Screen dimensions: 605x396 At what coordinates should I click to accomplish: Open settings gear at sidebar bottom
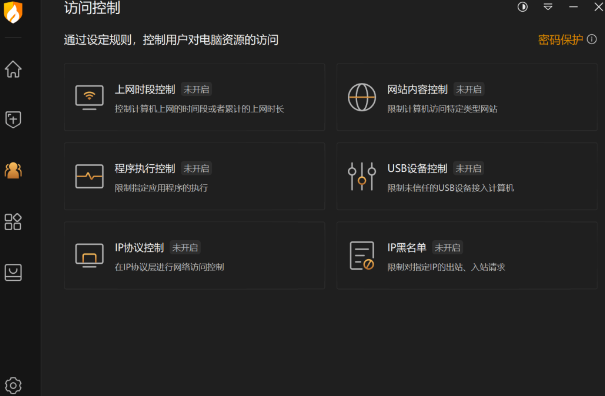coord(13,385)
